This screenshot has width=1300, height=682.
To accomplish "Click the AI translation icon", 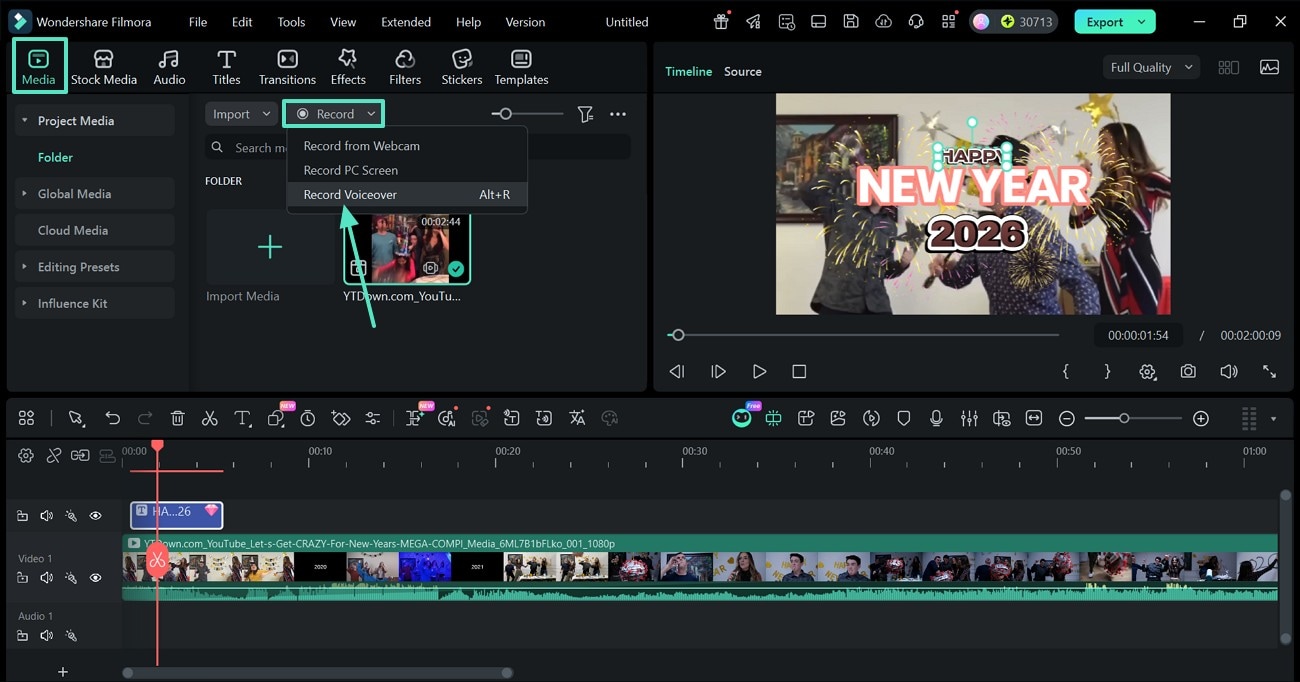I will pyautogui.click(x=577, y=418).
